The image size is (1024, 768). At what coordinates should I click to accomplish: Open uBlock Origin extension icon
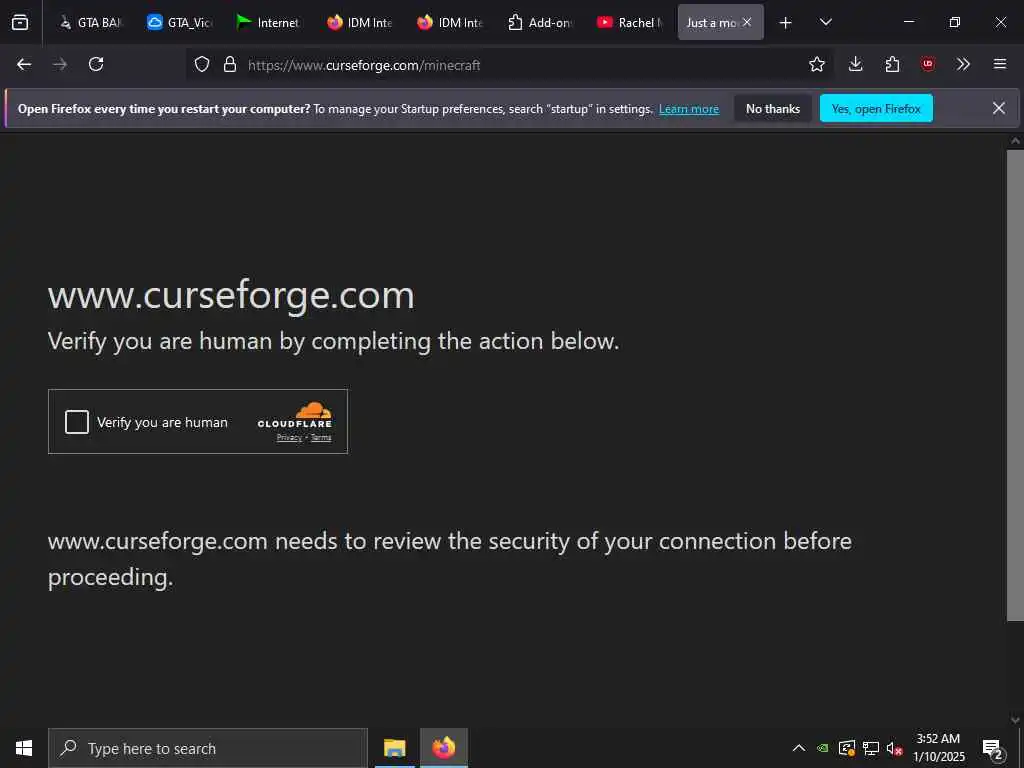click(927, 64)
